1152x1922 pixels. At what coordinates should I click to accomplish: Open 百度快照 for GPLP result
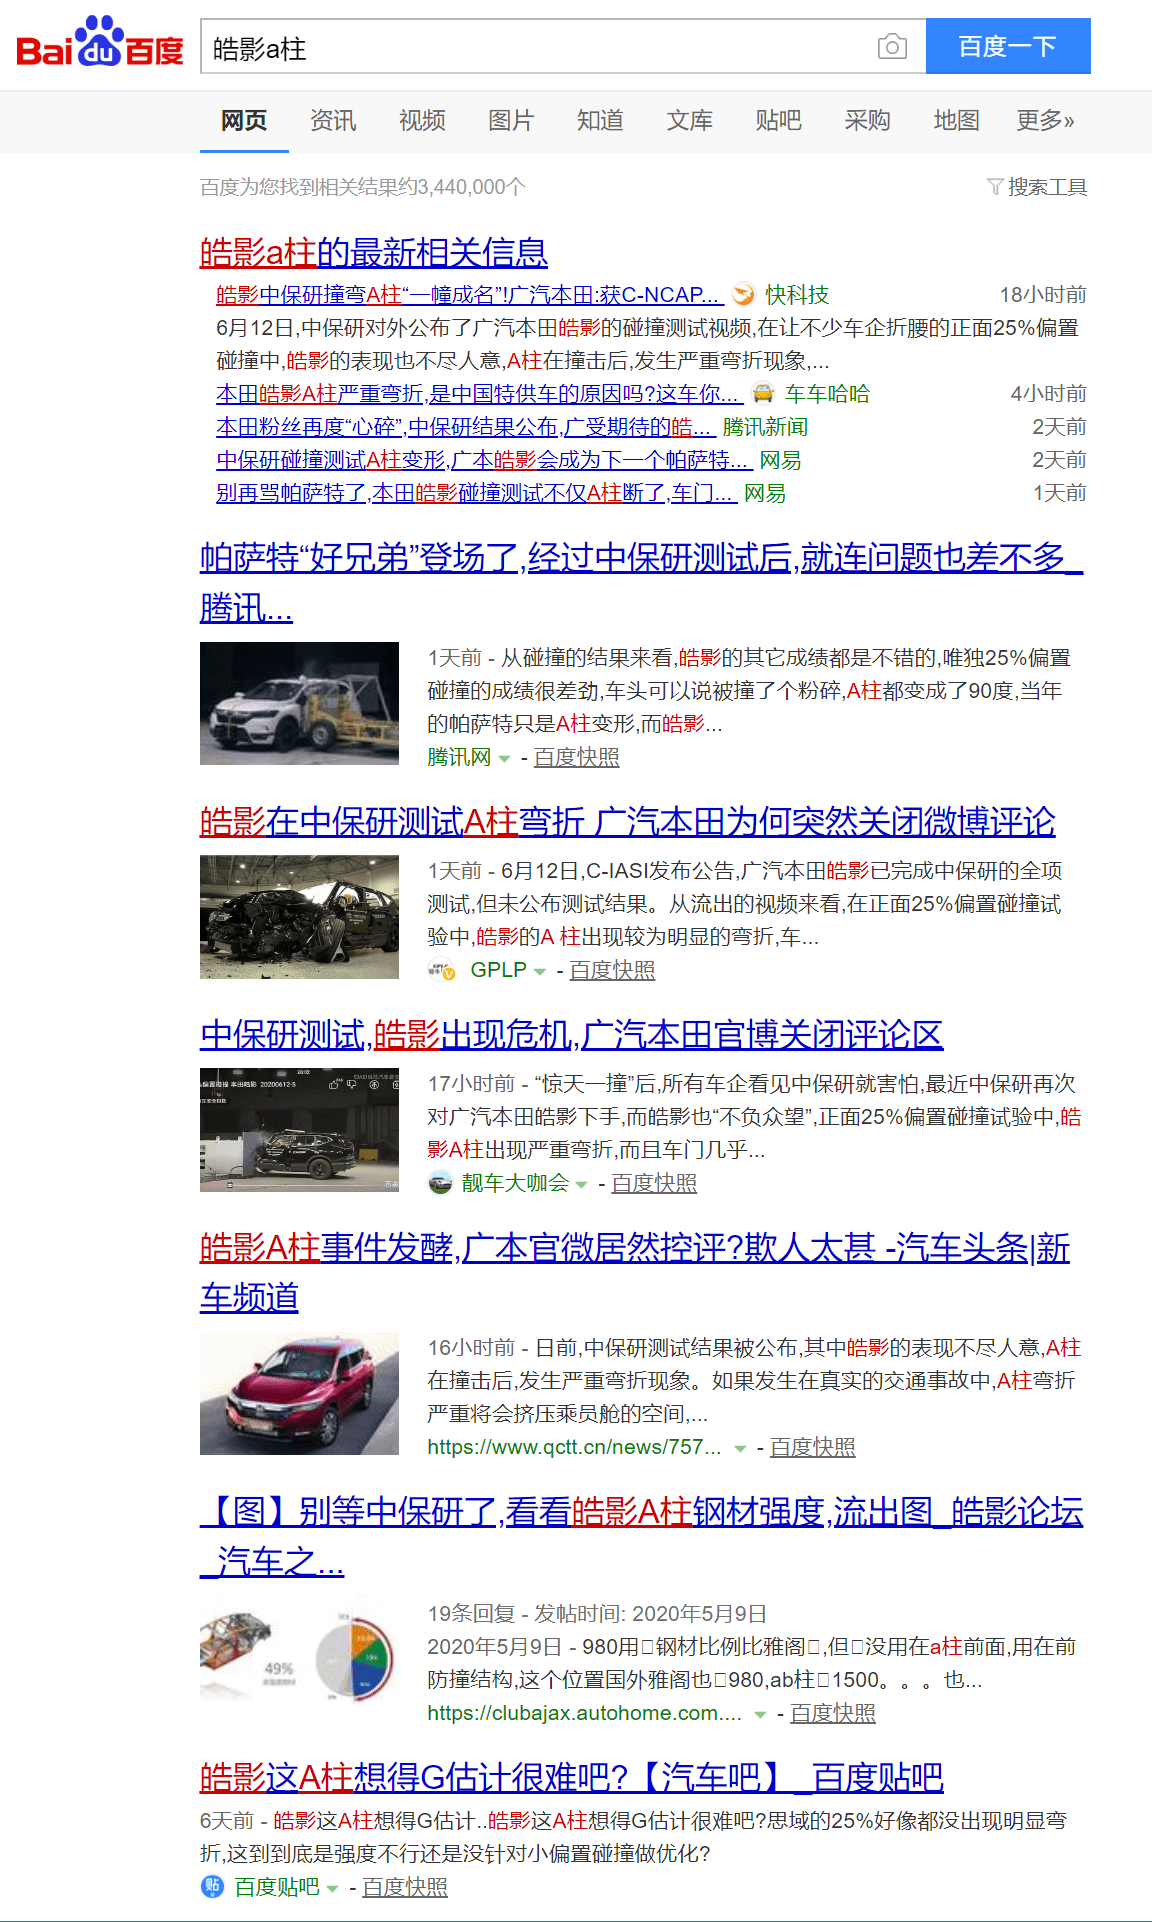coord(613,970)
